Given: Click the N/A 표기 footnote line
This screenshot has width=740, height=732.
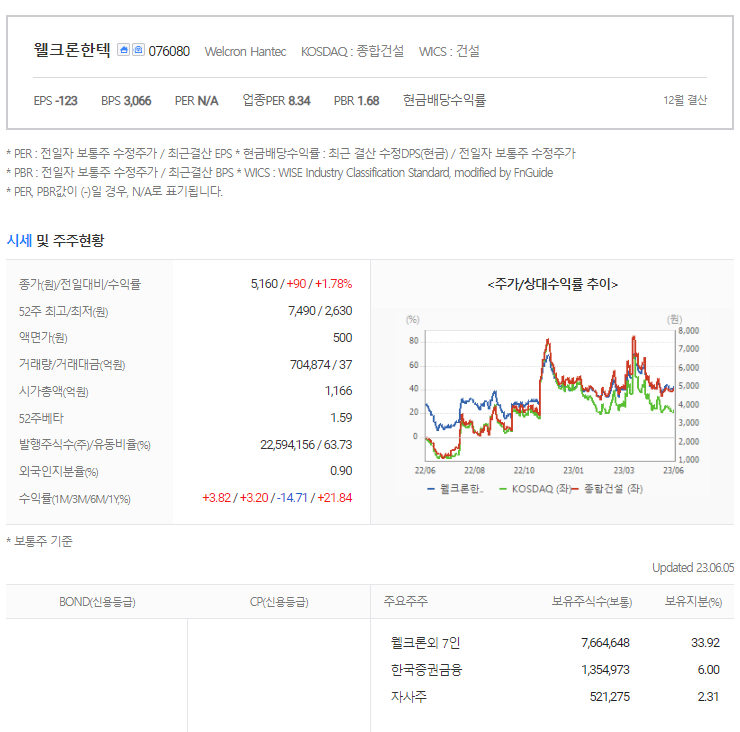Looking at the screenshot, I should point(114,191).
